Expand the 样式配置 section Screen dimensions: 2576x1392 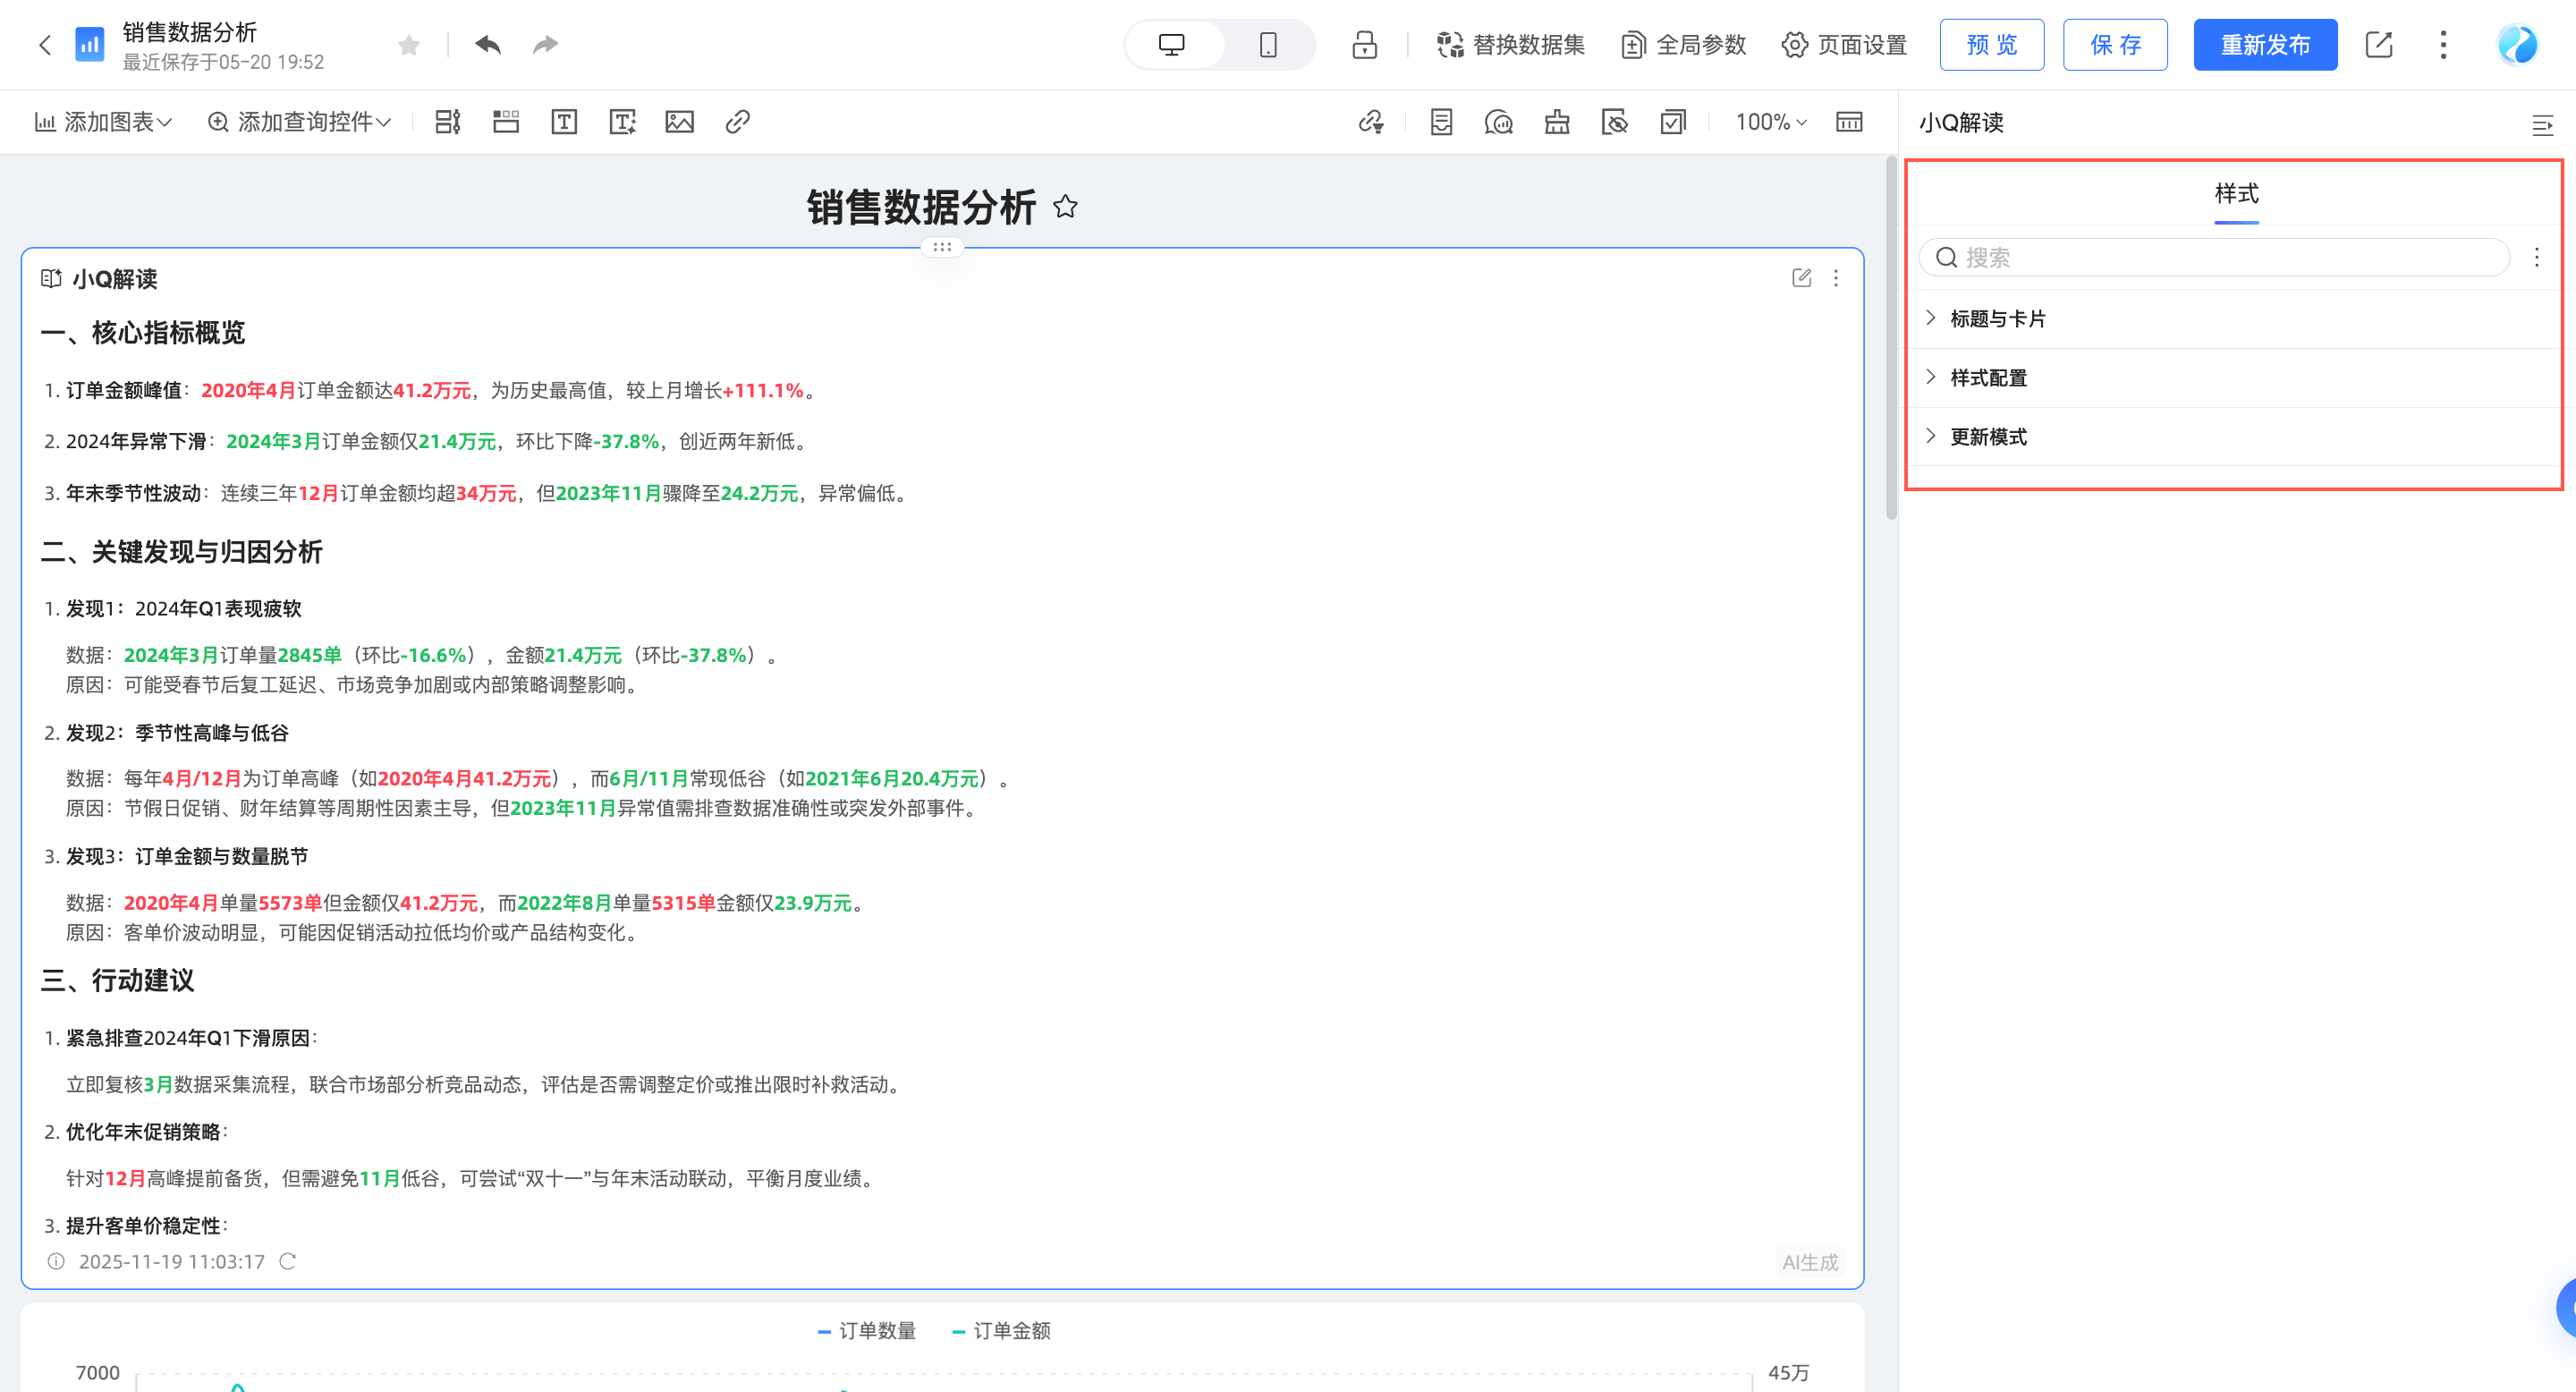click(x=1988, y=378)
